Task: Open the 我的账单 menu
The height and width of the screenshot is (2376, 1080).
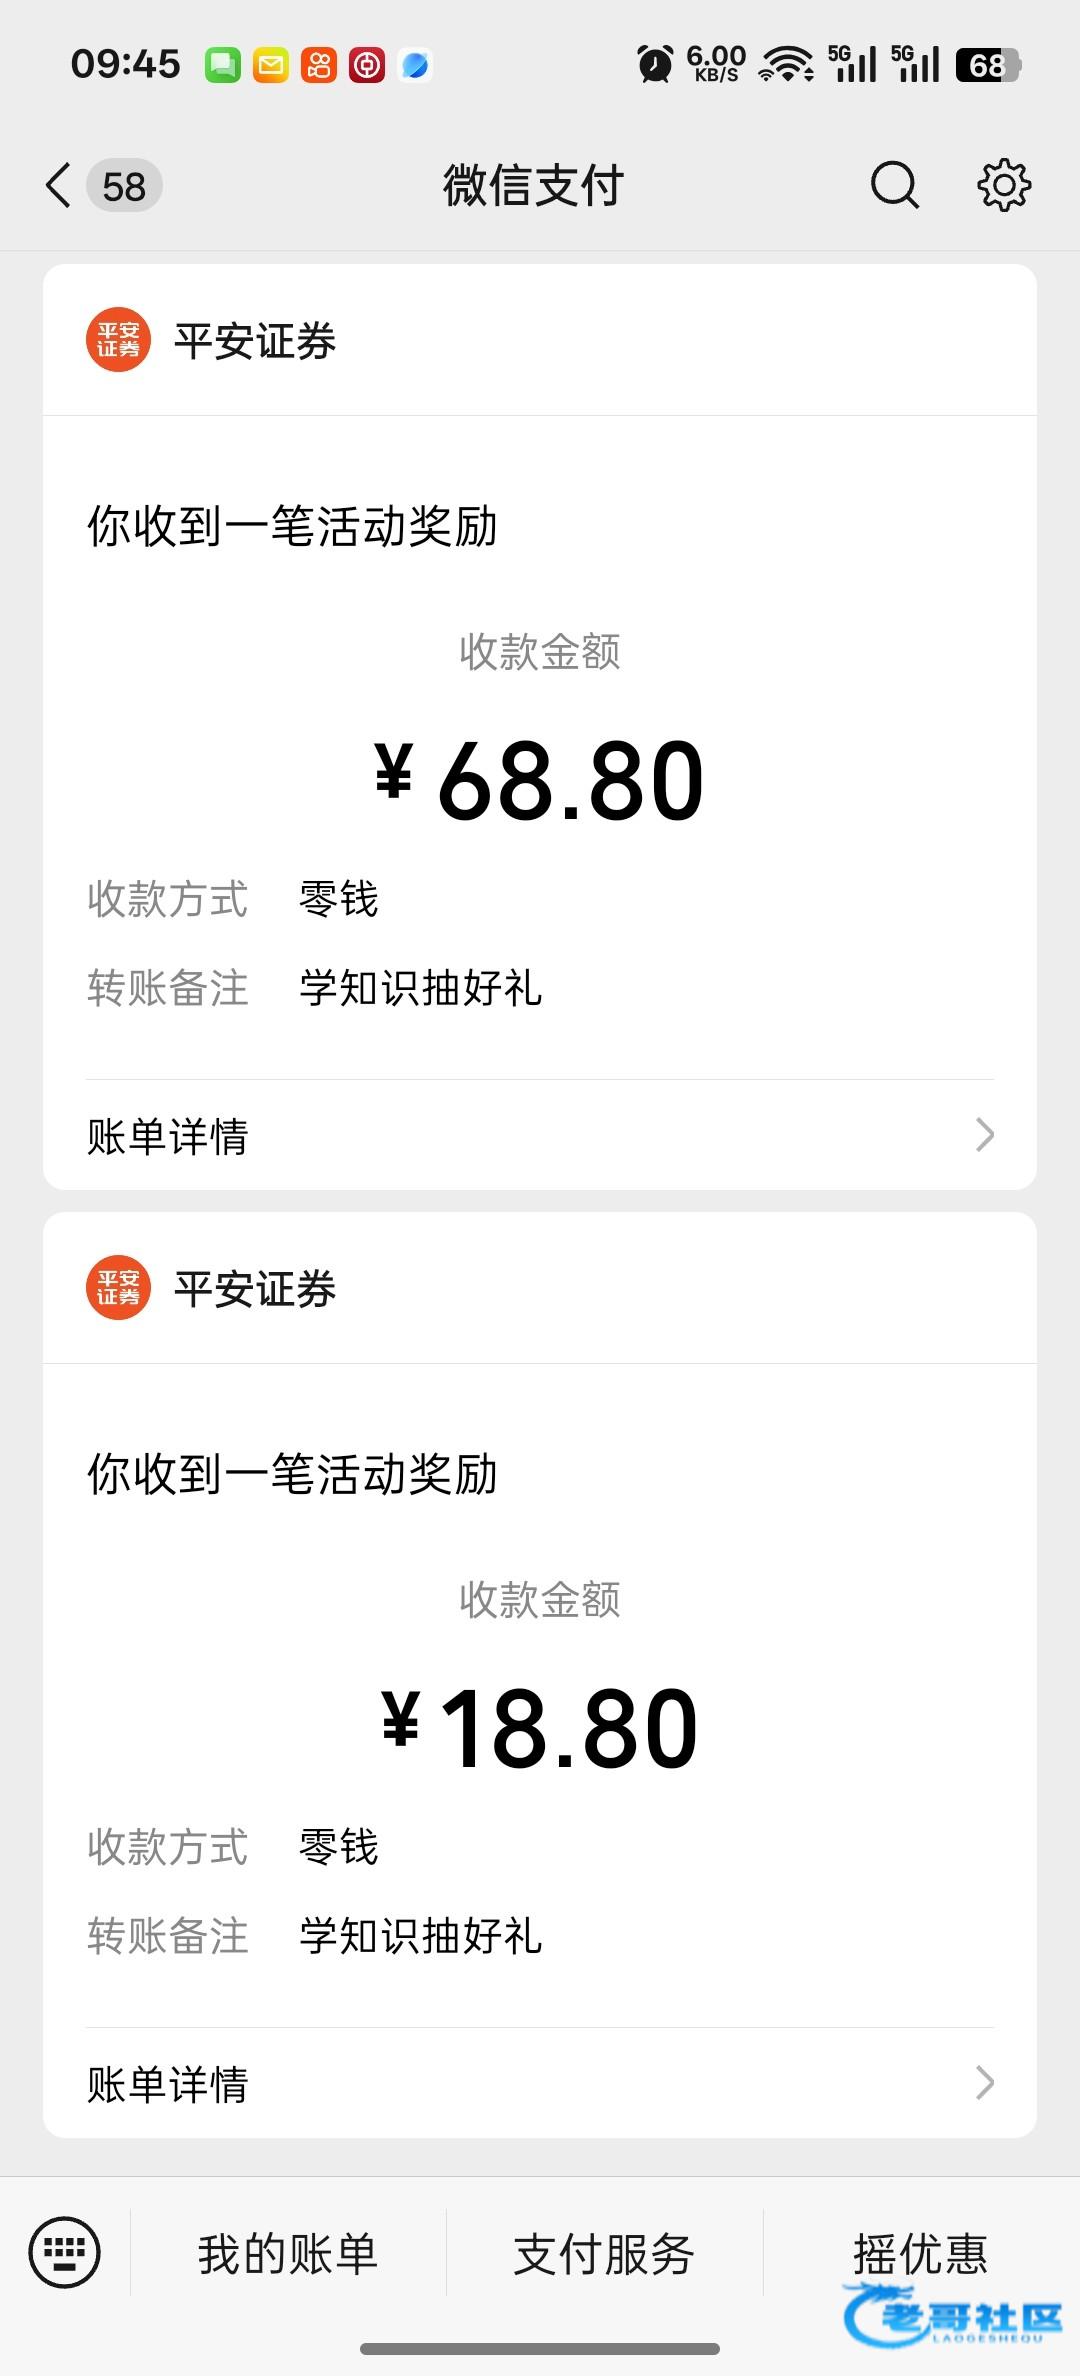Action: click(x=288, y=2254)
